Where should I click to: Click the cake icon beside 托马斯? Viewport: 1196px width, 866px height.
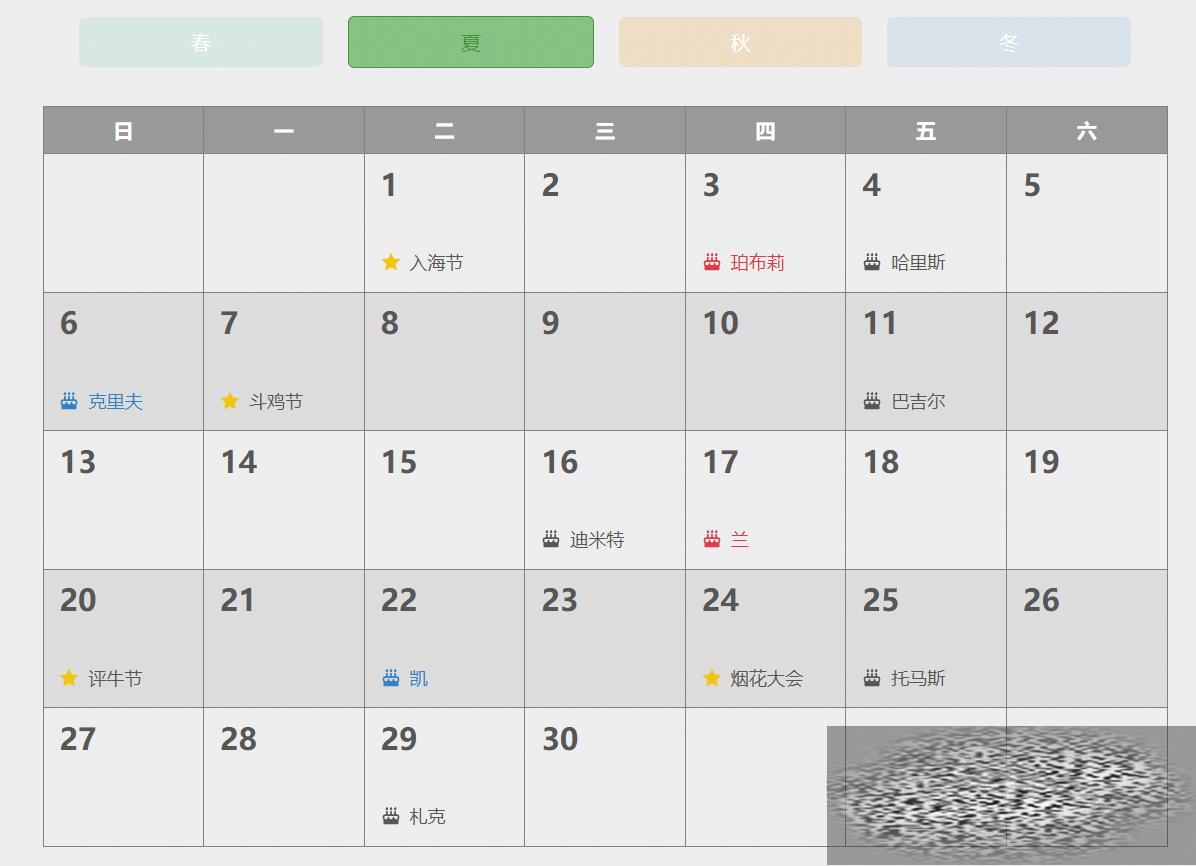pyautogui.click(x=872, y=678)
